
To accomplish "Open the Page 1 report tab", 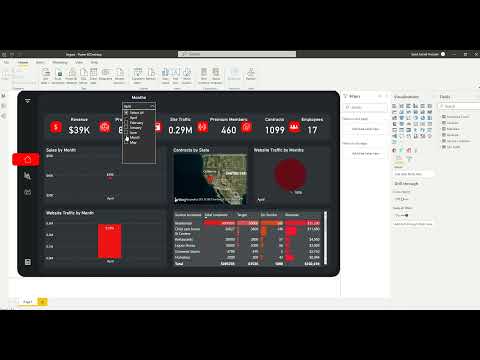I will (28, 302).
